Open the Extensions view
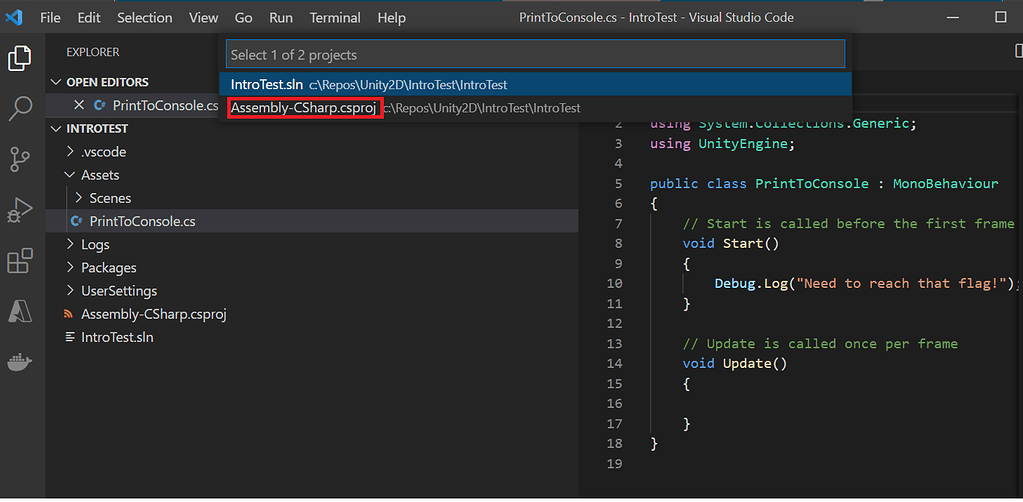This screenshot has width=1023, height=502. click(20, 260)
